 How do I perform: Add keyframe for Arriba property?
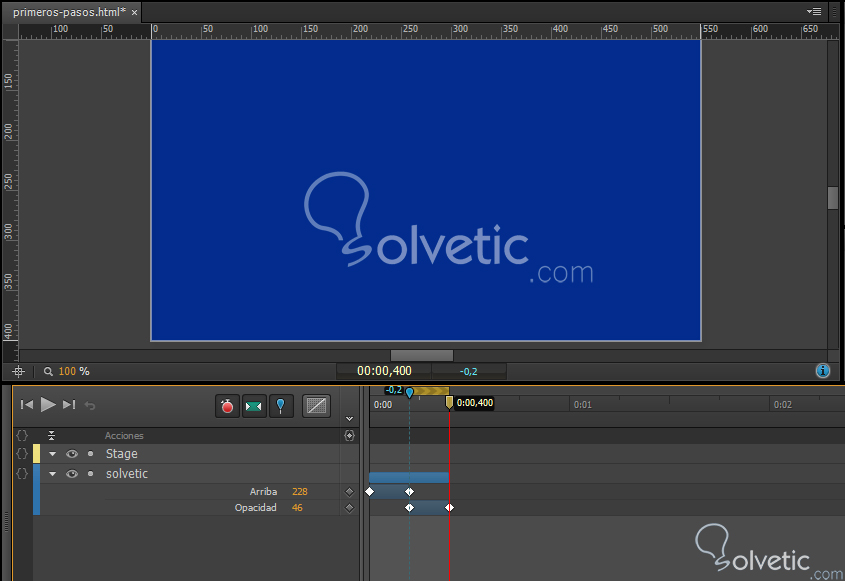coord(349,492)
